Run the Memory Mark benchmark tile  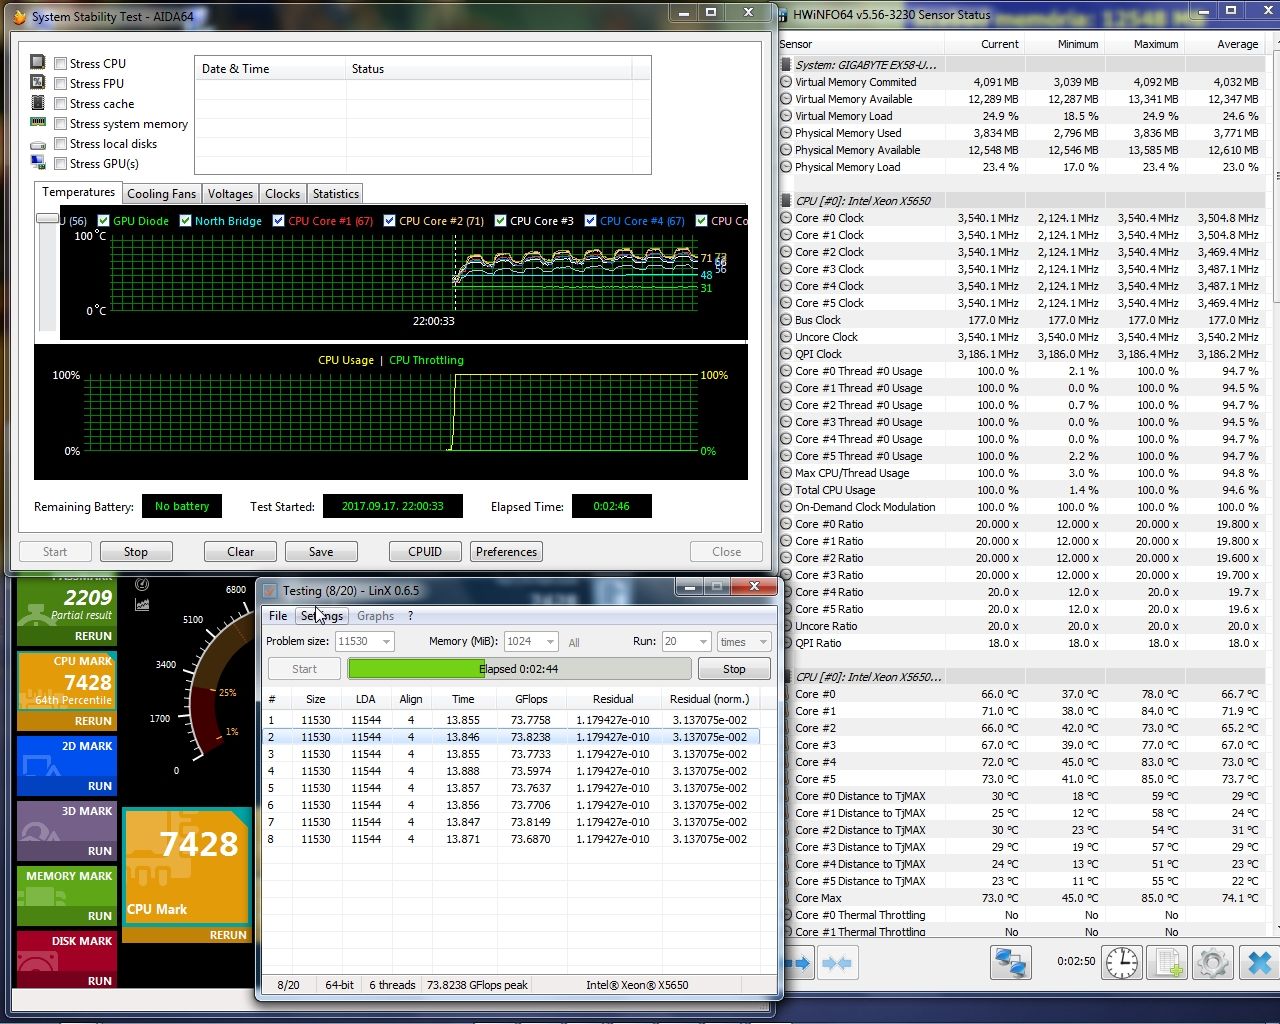click(67, 895)
